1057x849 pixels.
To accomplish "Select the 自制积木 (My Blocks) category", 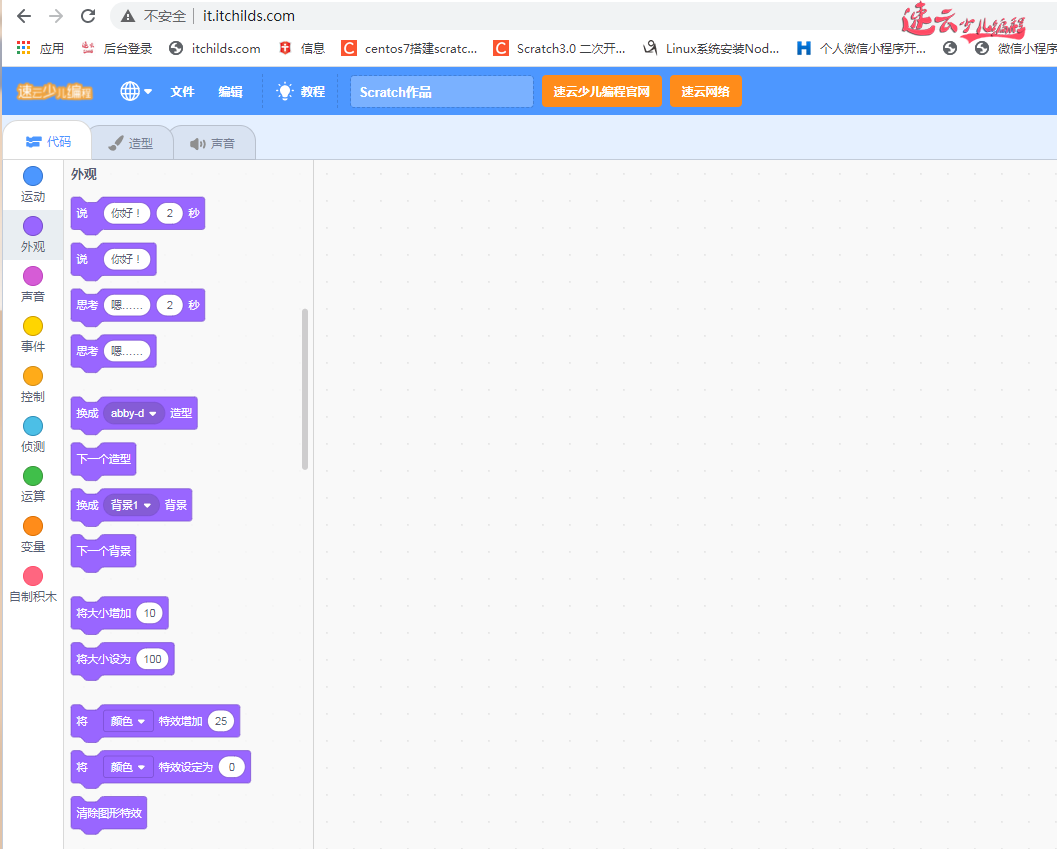I will 33,577.
